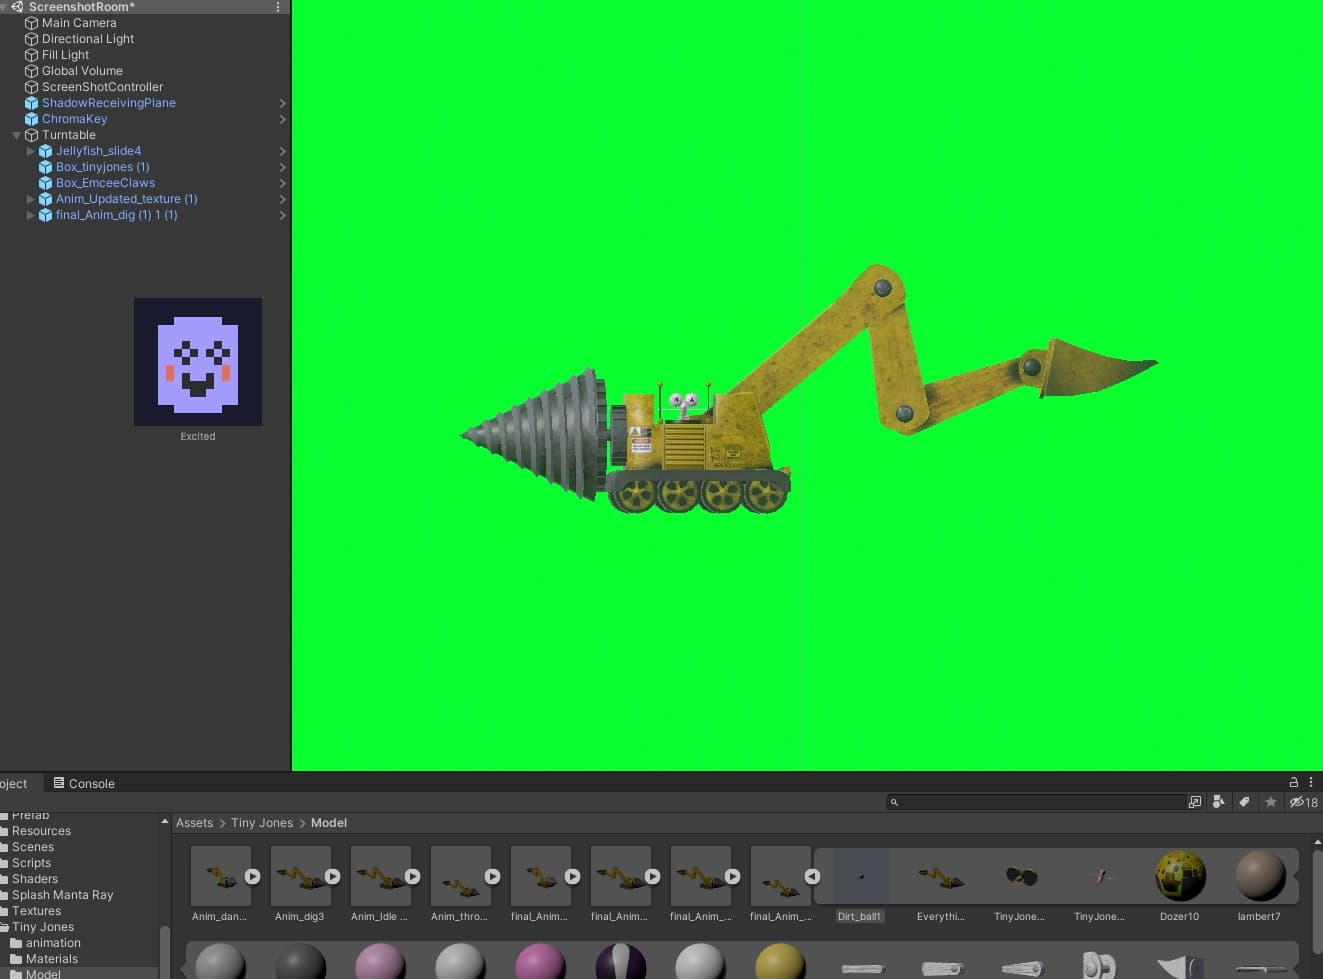Expand the Jellyfish_slide4 object children
This screenshot has width=1323, height=979.
pos(30,151)
